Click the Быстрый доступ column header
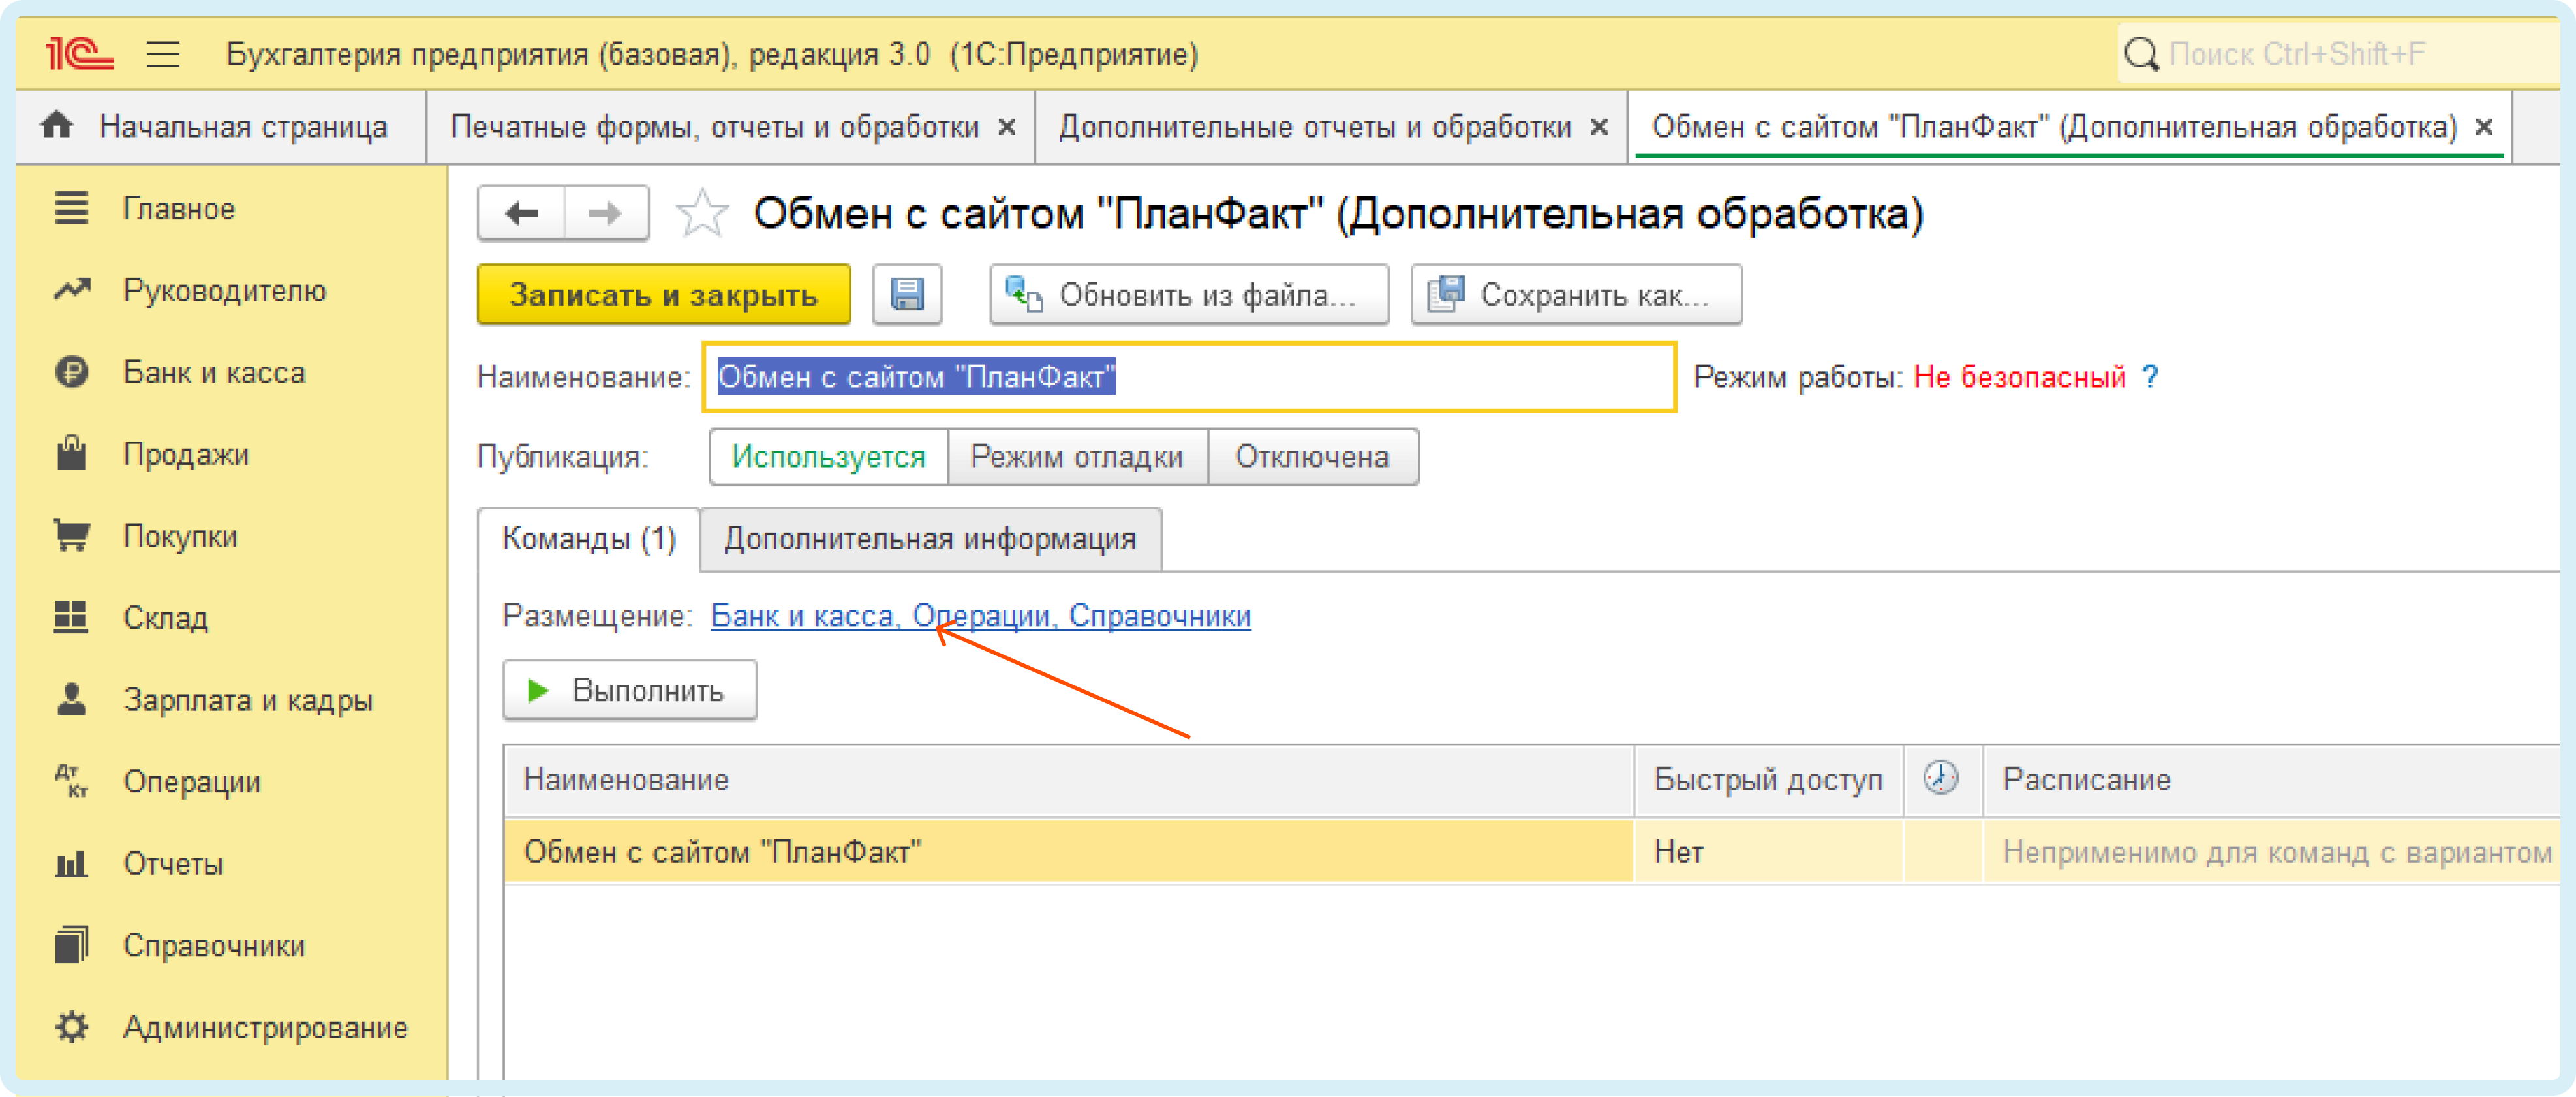2576x1097 pixels. coord(1768,780)
